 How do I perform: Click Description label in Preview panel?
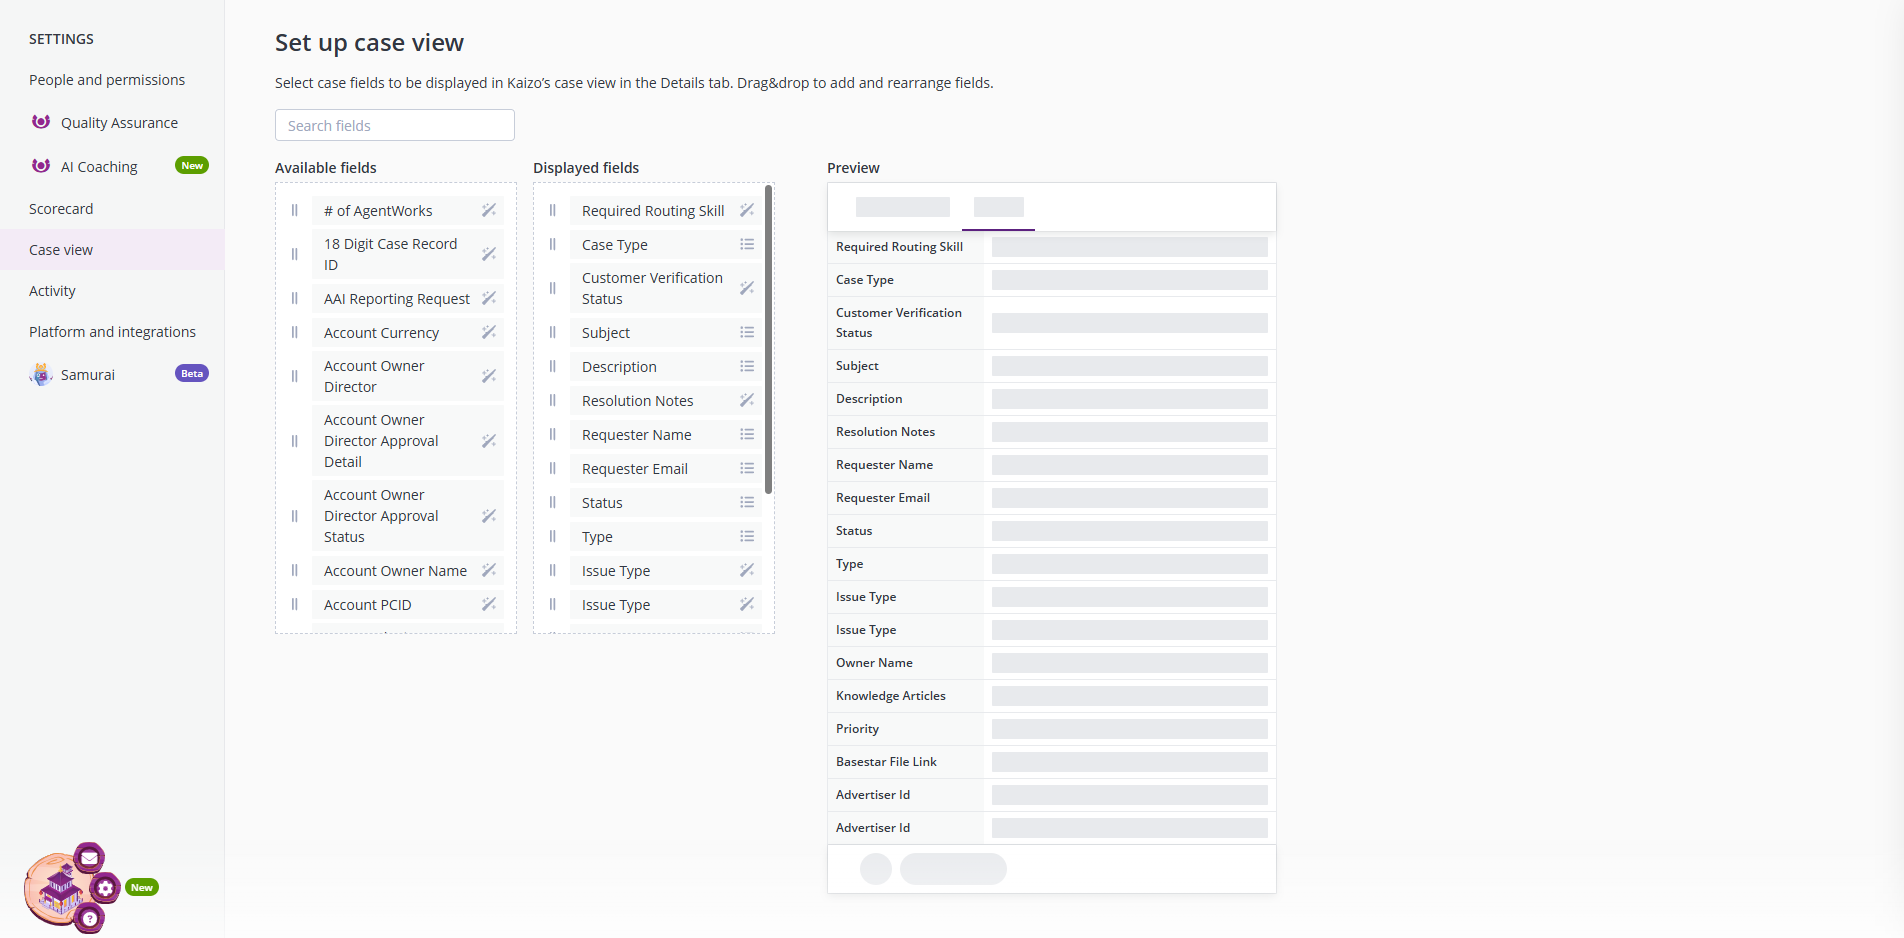(869, 399)
